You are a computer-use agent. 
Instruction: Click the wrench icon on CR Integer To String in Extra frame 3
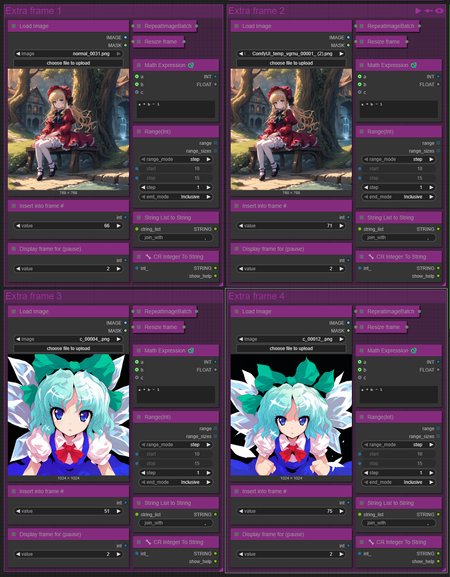(x=148, y=542)
